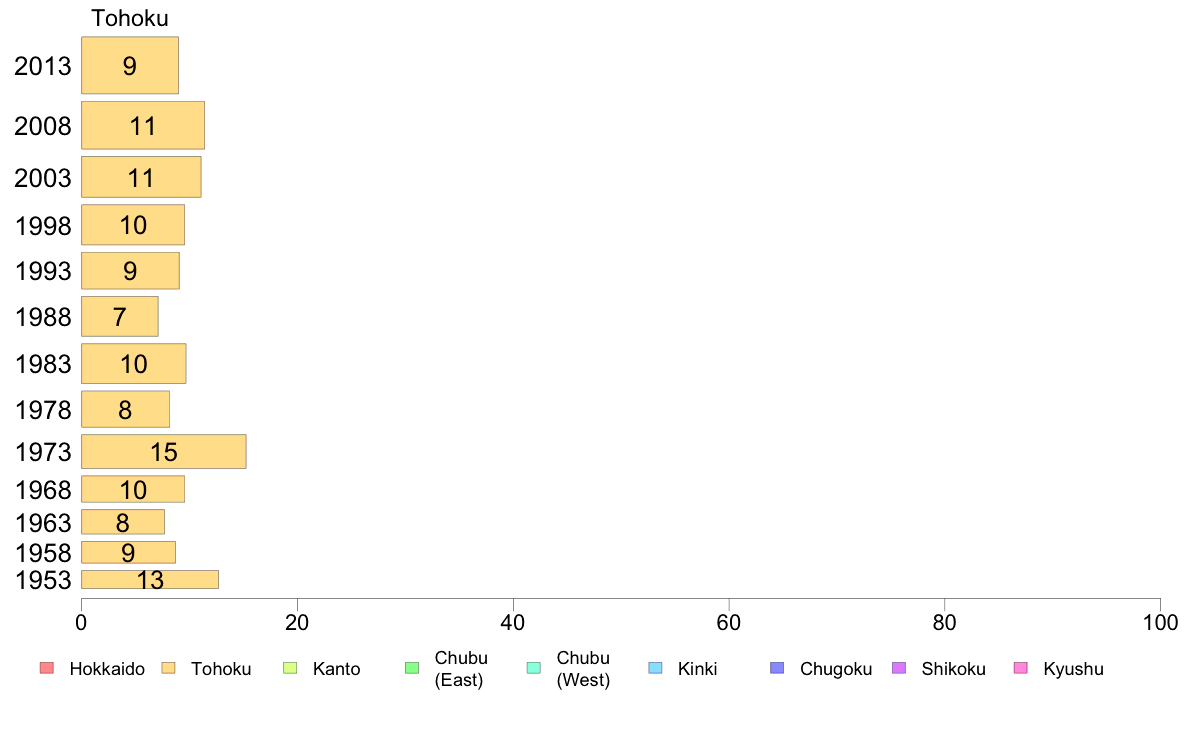
Task: Click the Tohoku title above the bars
Action: pos(130,18)
